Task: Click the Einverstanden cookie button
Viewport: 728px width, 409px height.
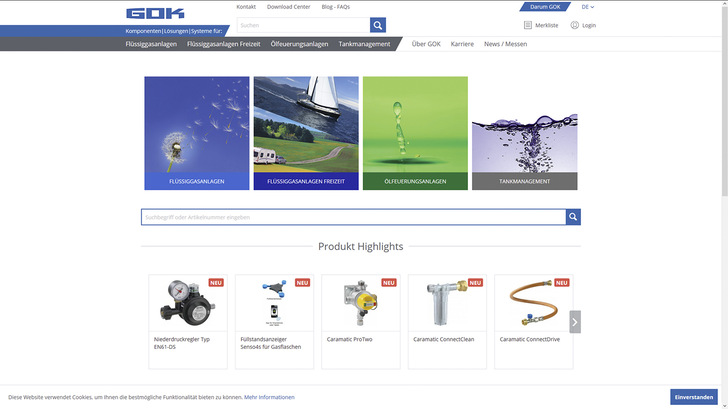Action: coord(693,397)
